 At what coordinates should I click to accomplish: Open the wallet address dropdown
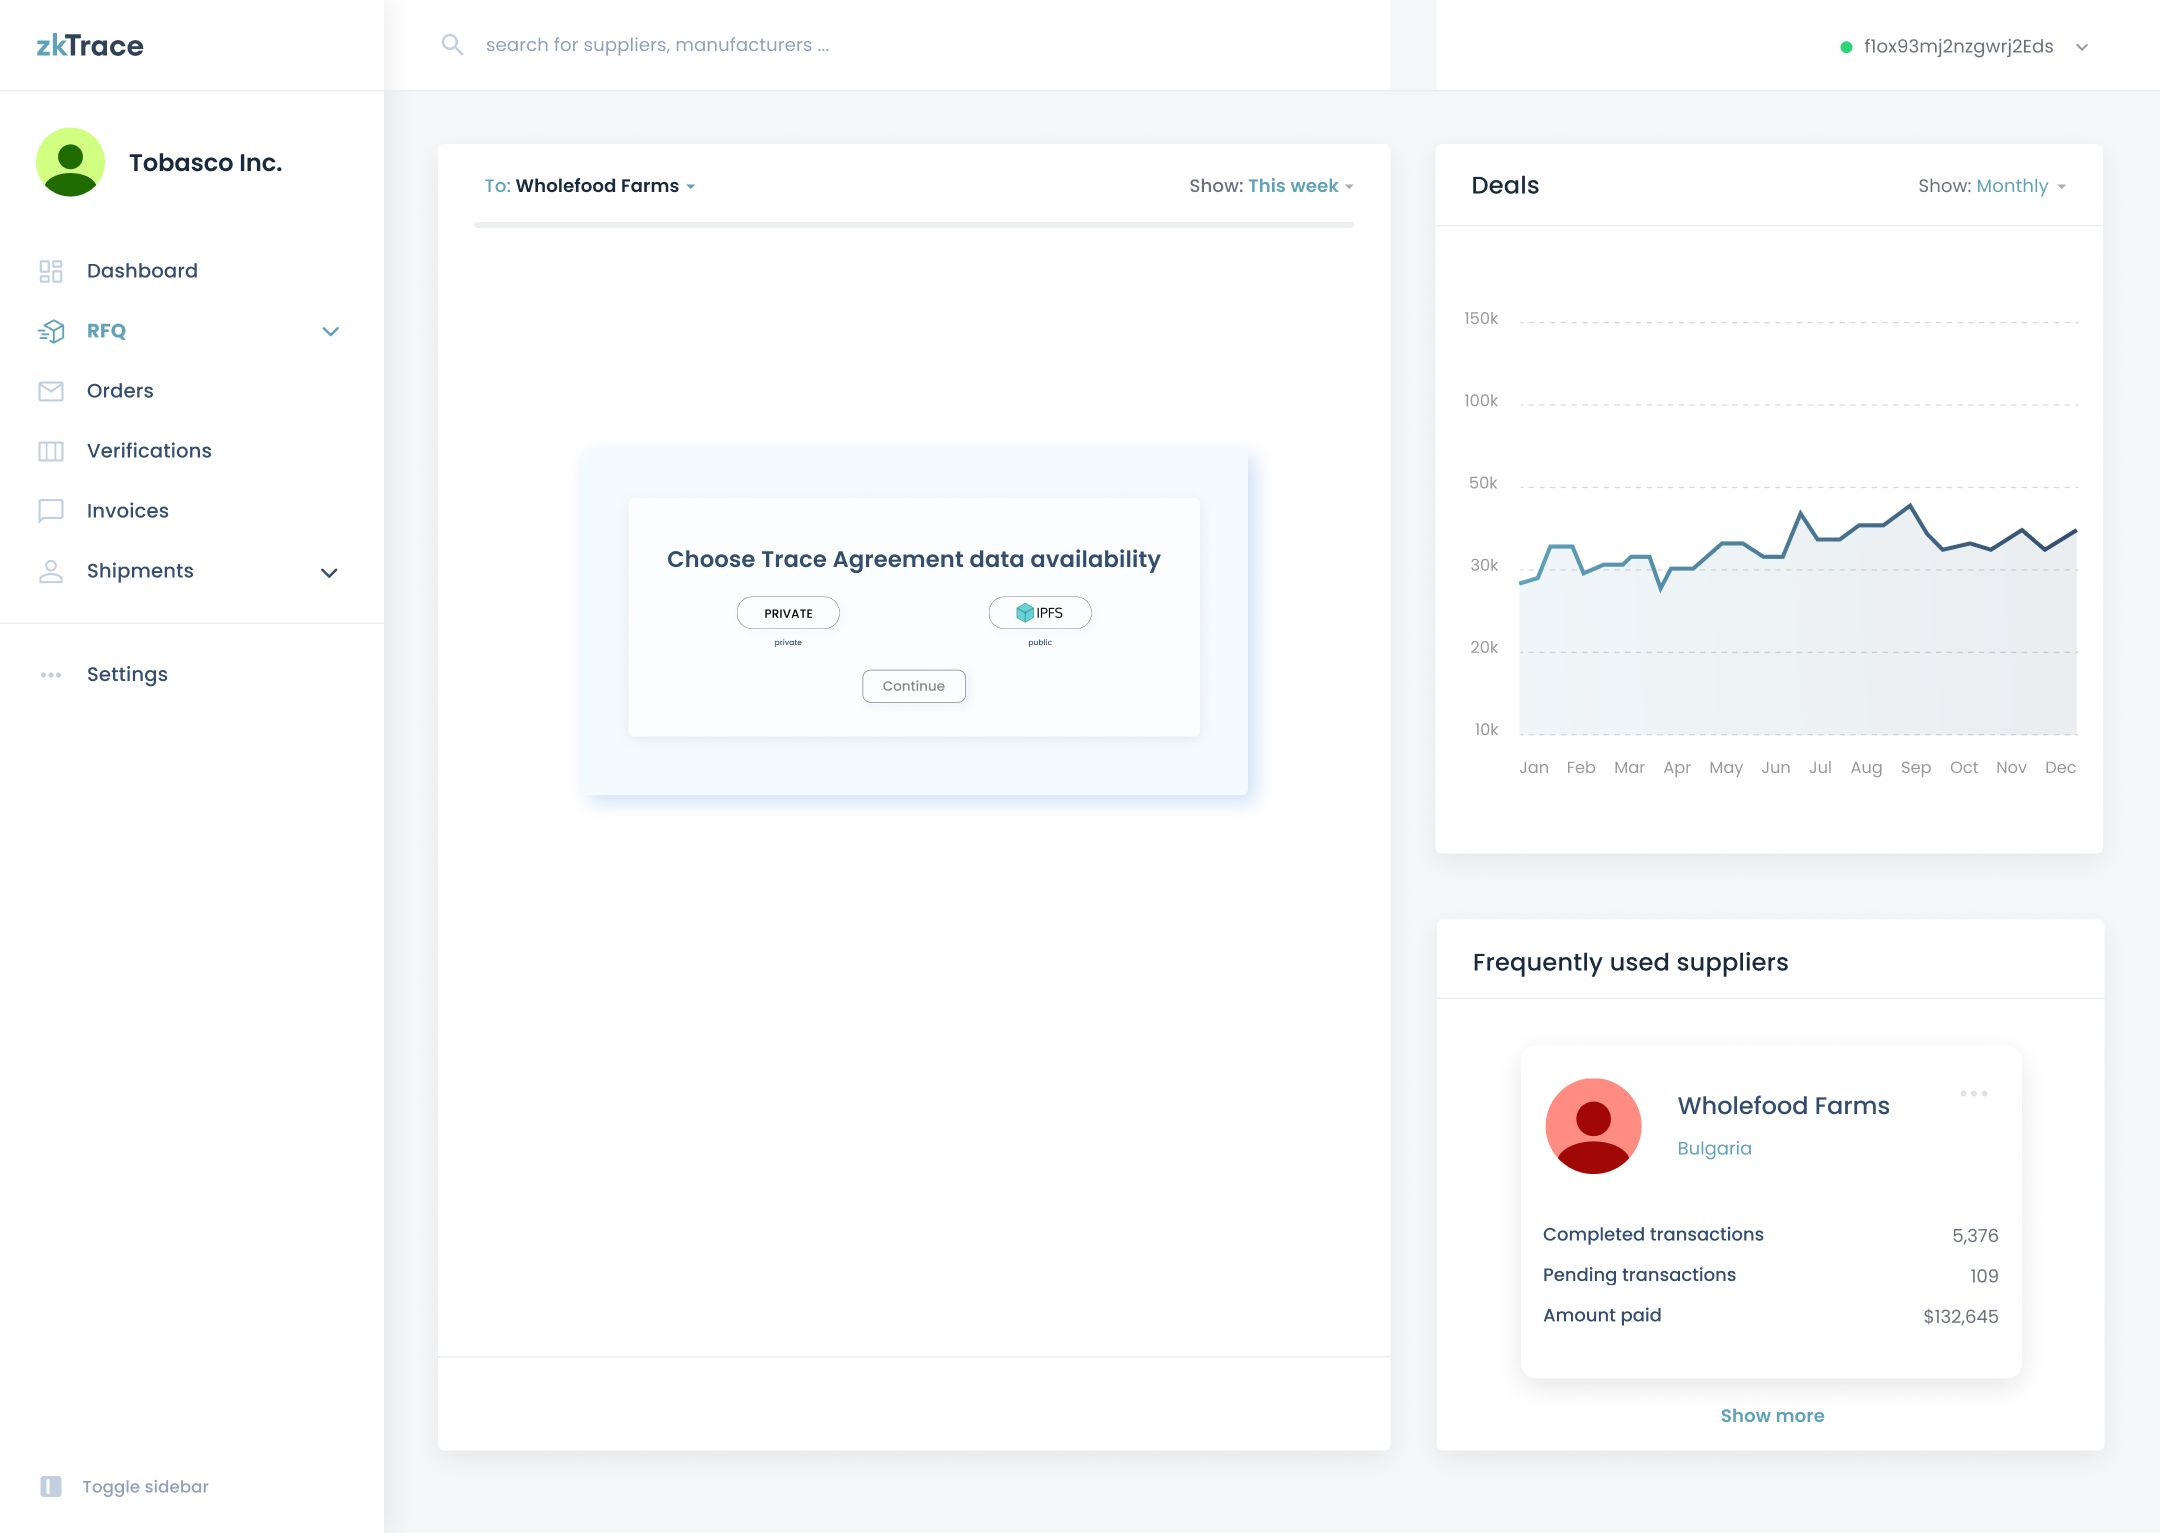(x=2084, y=45)
